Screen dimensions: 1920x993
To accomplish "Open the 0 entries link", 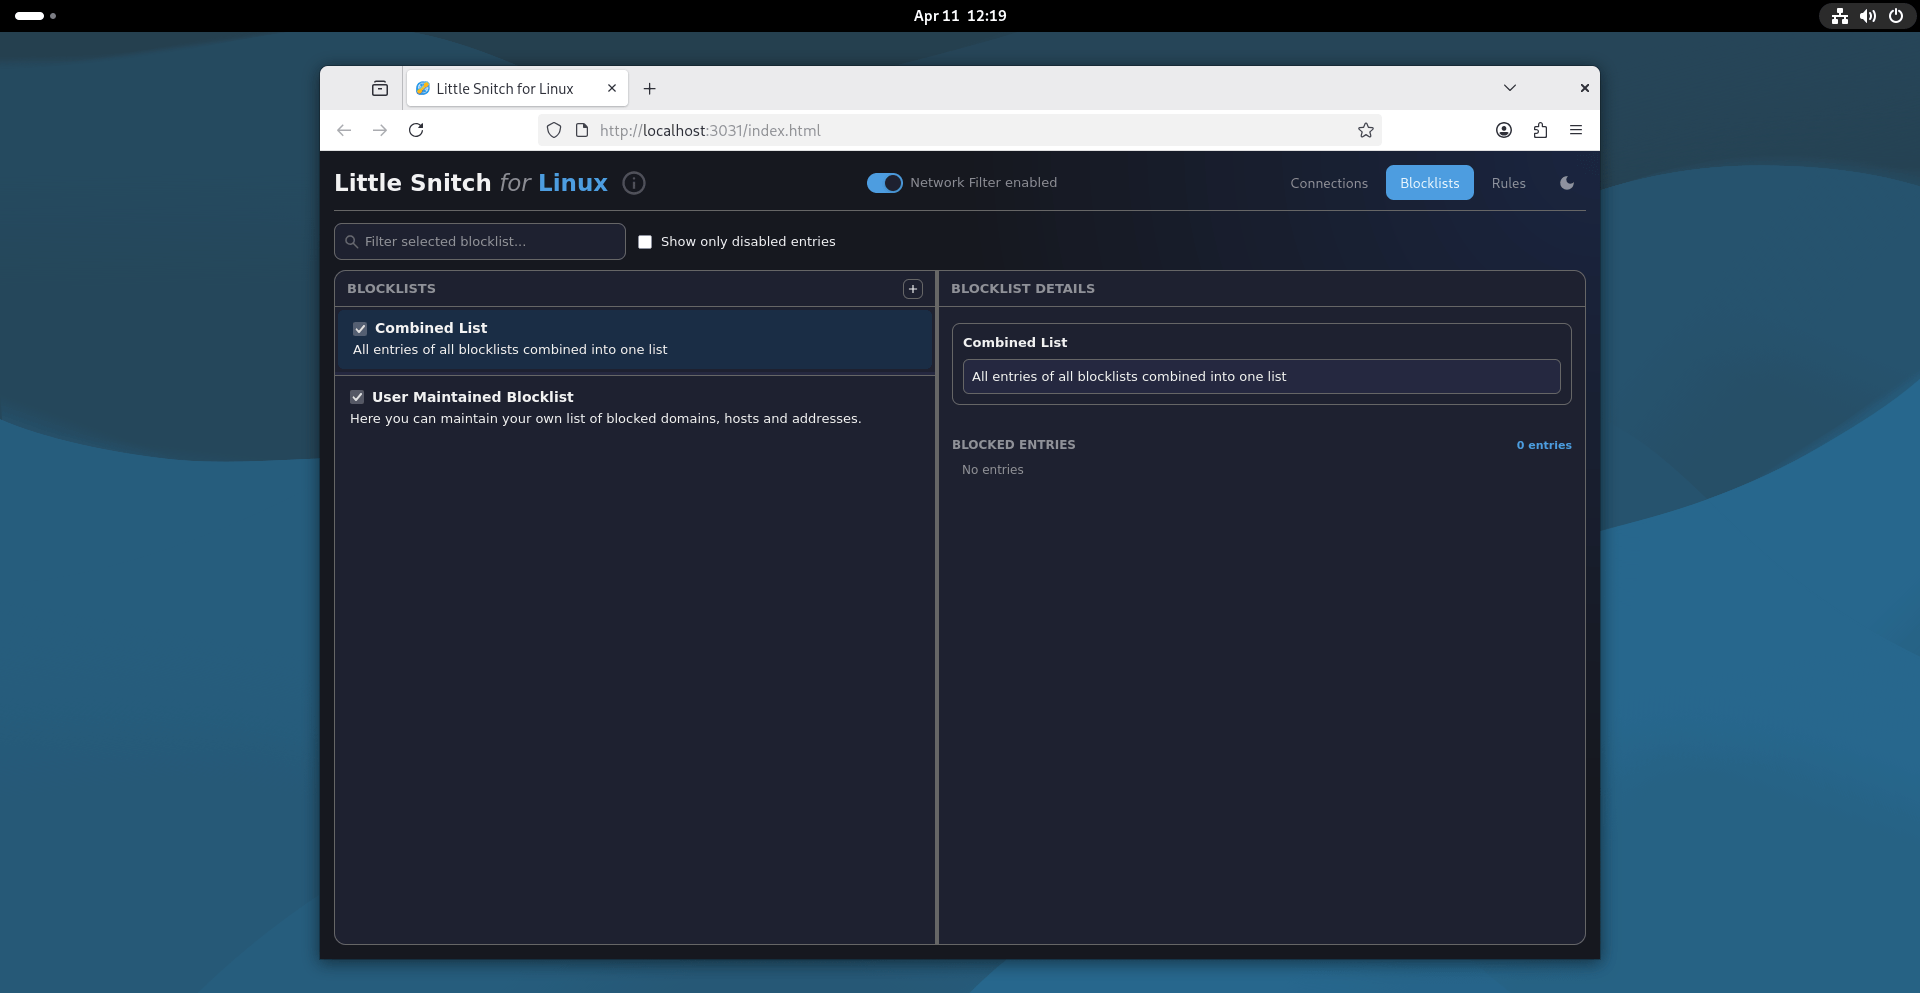I will [x=1544, y=446].
